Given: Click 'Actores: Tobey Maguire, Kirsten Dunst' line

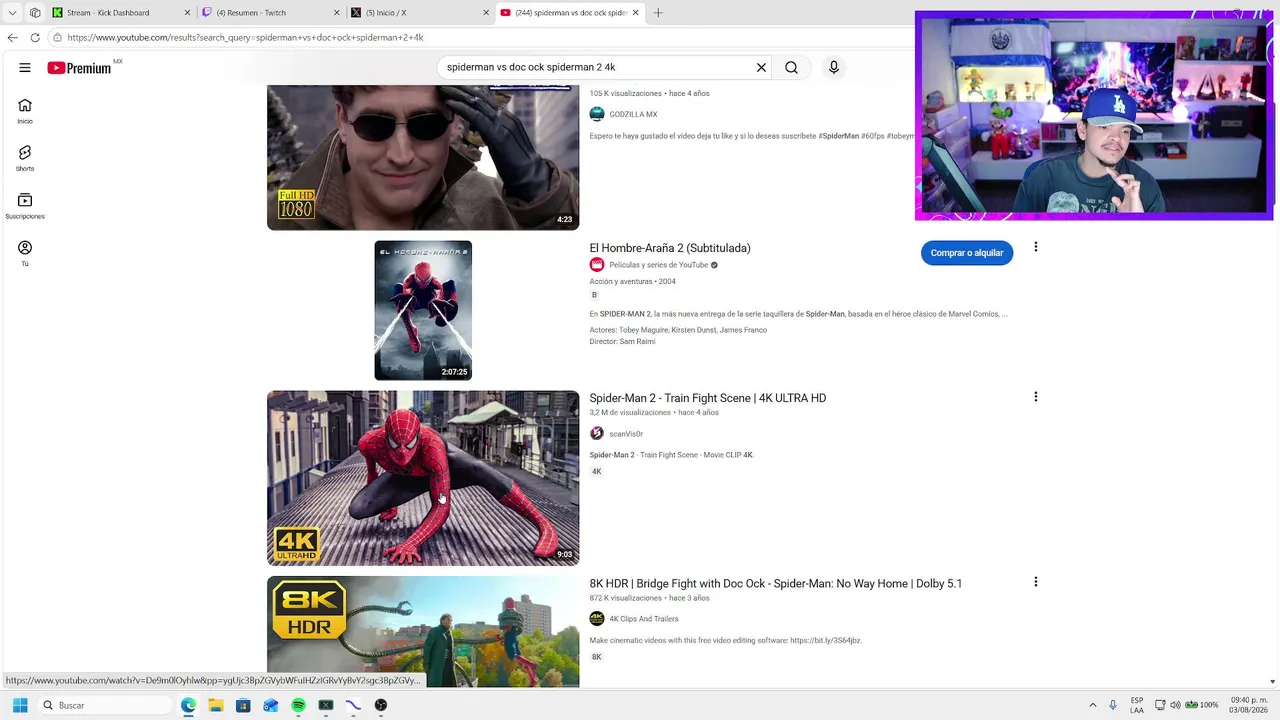Looking at the screenshot, I should pos(679,330).
